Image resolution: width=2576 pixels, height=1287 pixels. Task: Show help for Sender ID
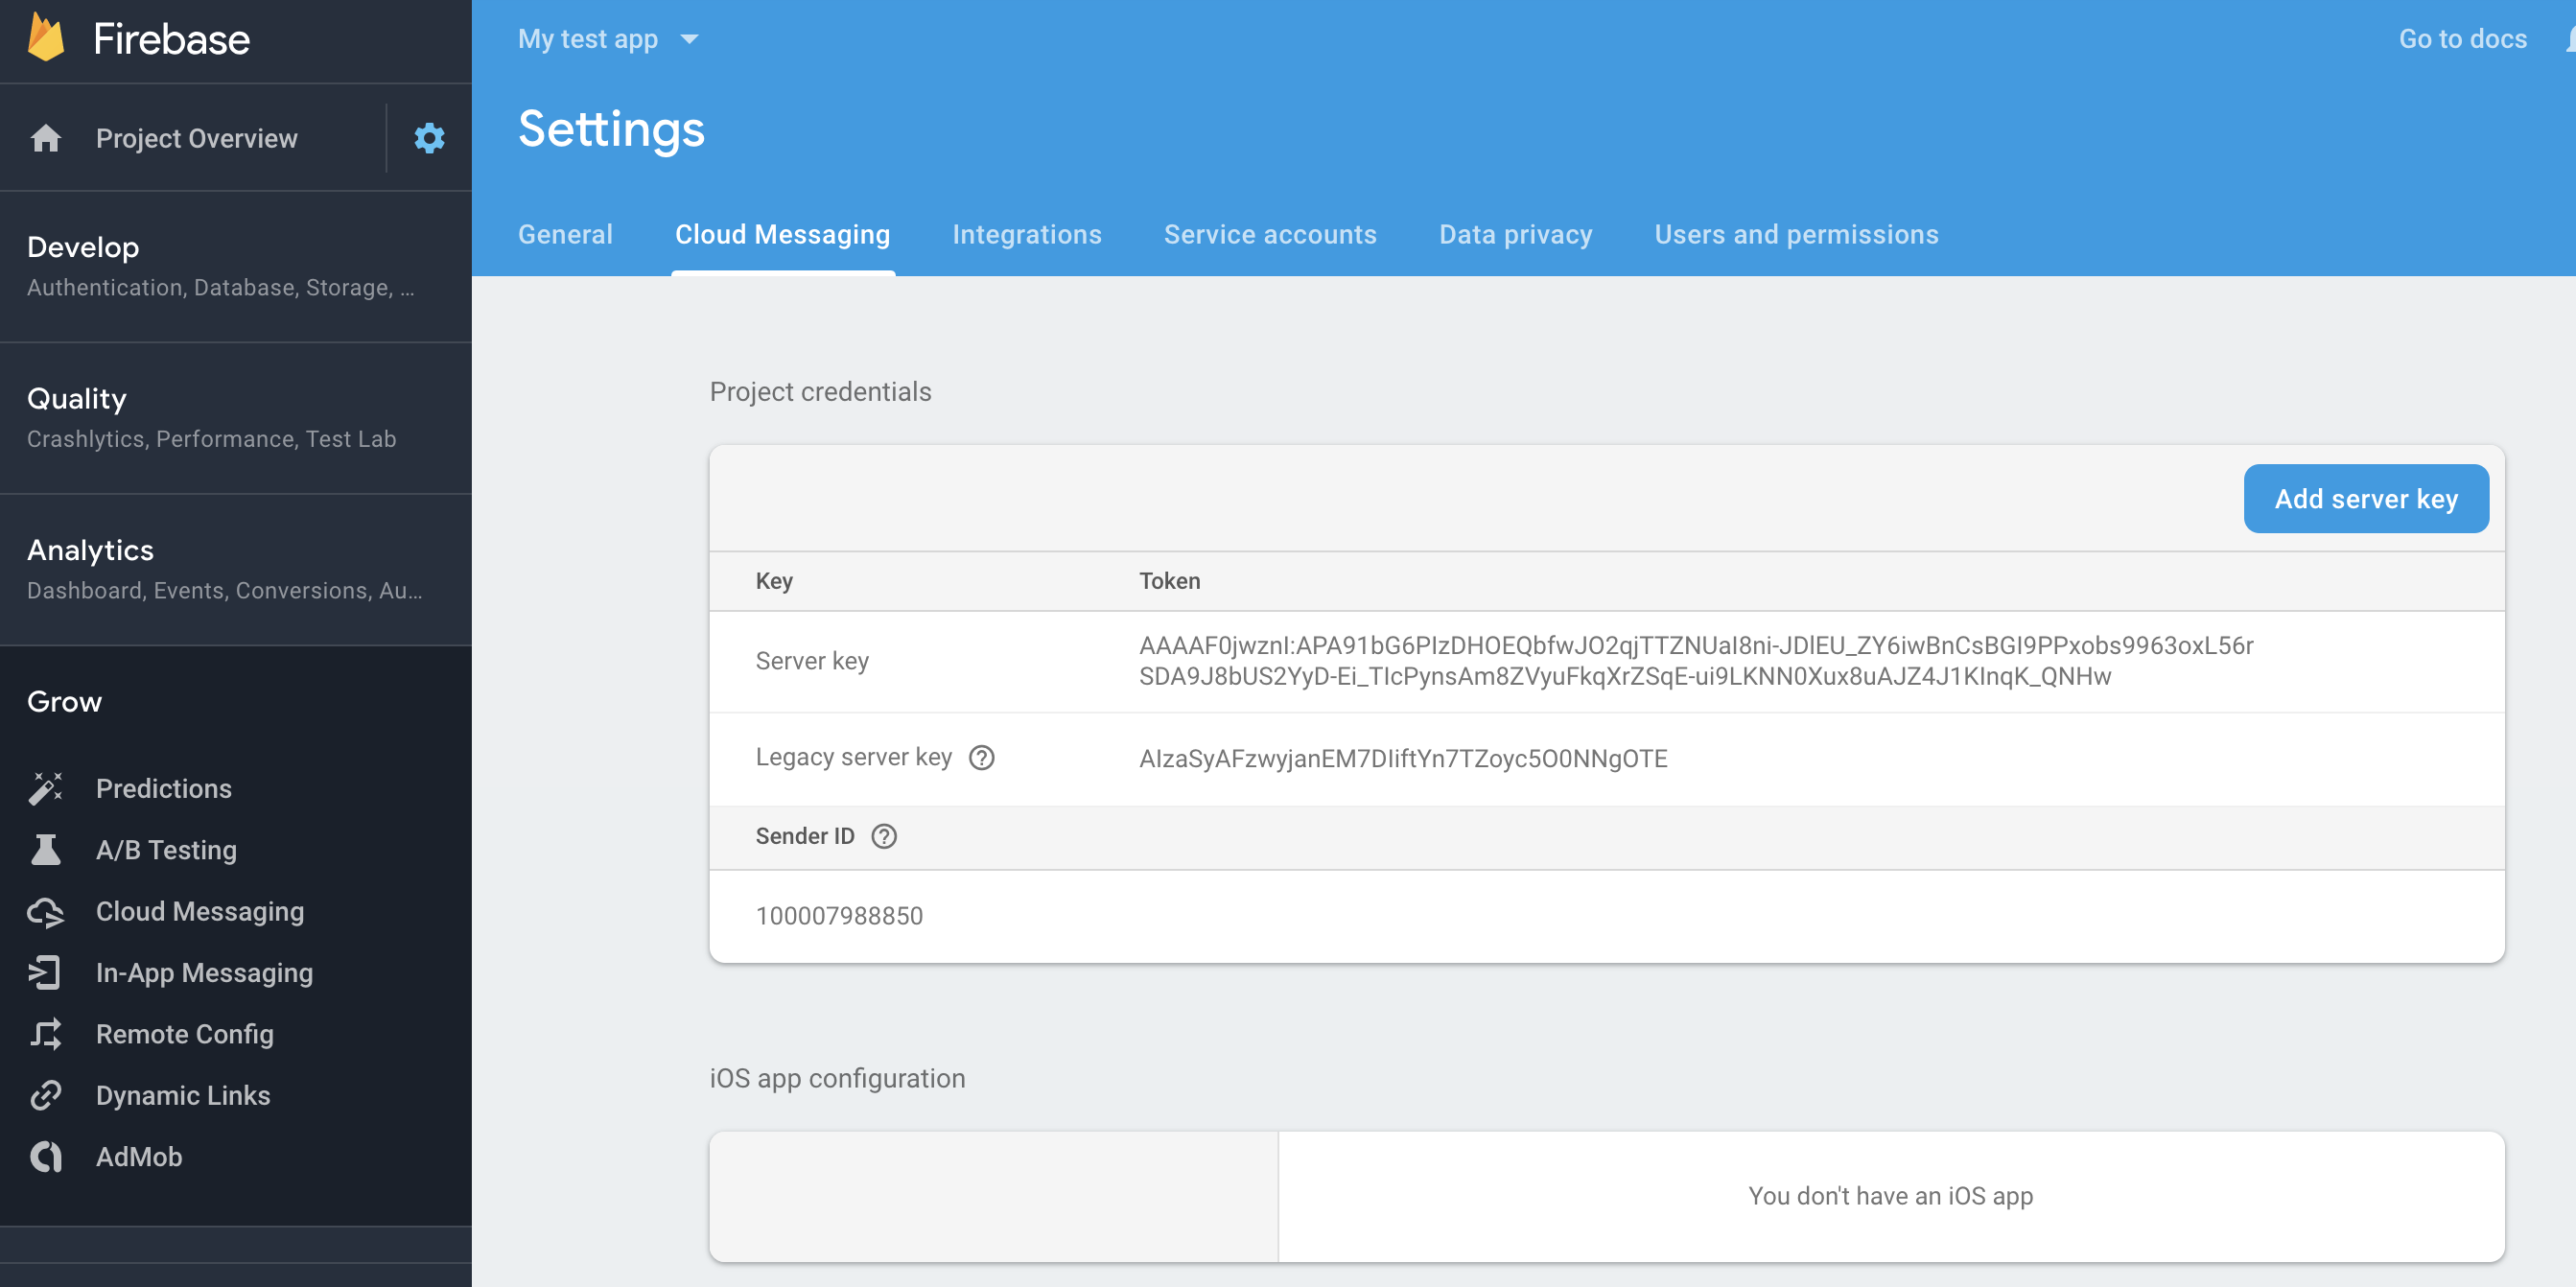884,836
